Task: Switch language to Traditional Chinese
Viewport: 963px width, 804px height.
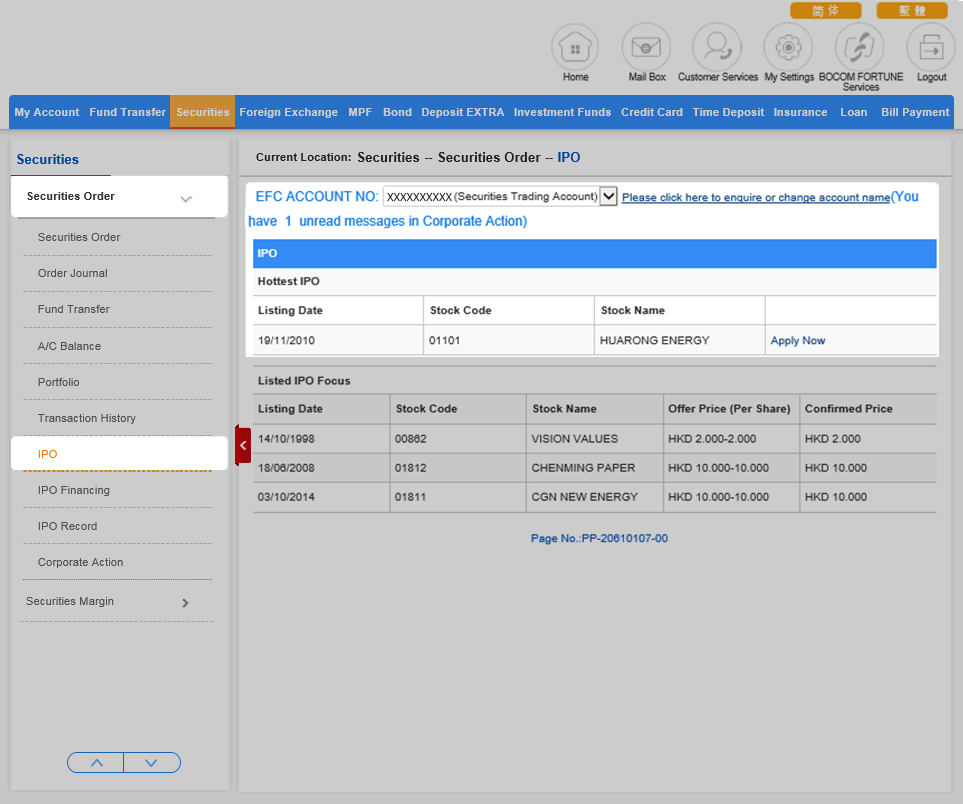Action: click(912, 11)
